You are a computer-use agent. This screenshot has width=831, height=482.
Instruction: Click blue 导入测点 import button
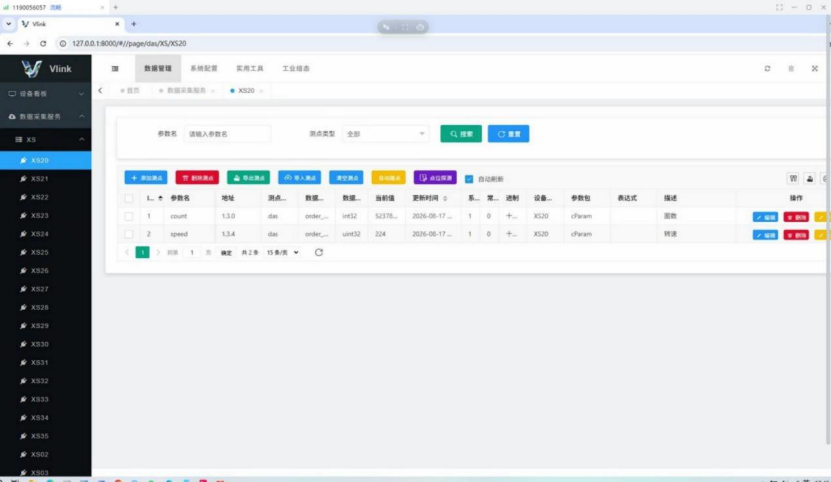click(299, 178)
